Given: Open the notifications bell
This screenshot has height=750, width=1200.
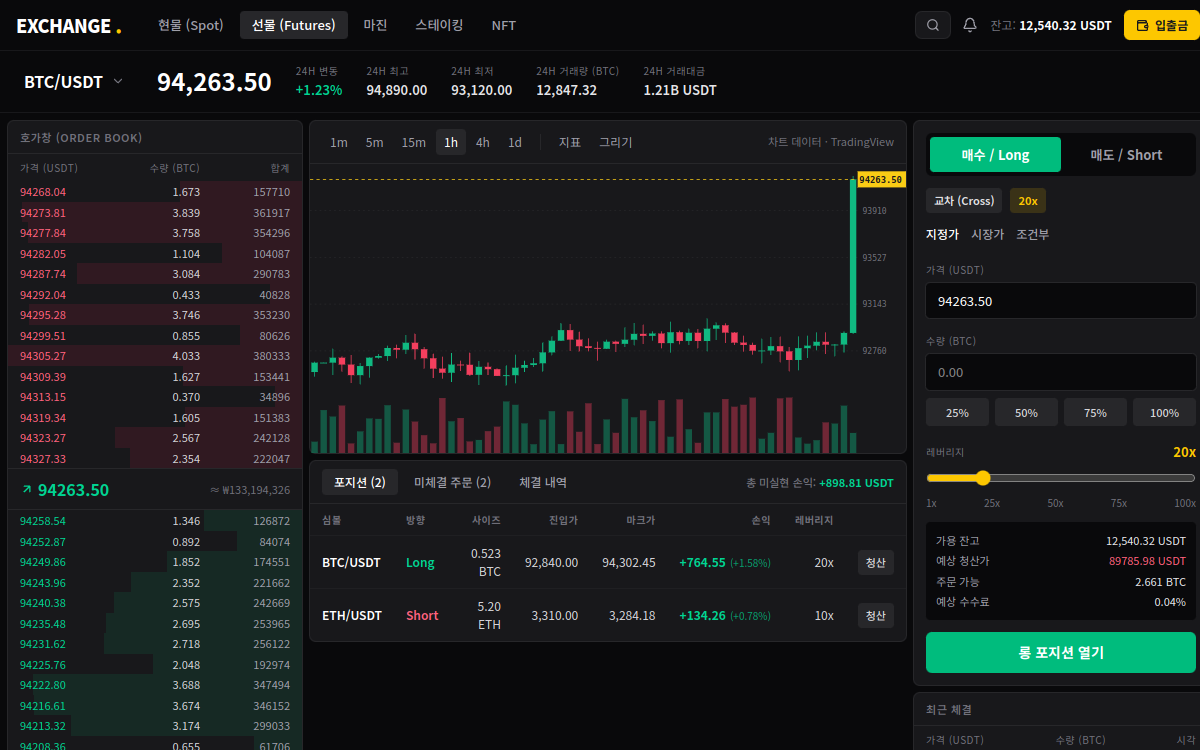Looking at the screenshot, I should (969, 25).
